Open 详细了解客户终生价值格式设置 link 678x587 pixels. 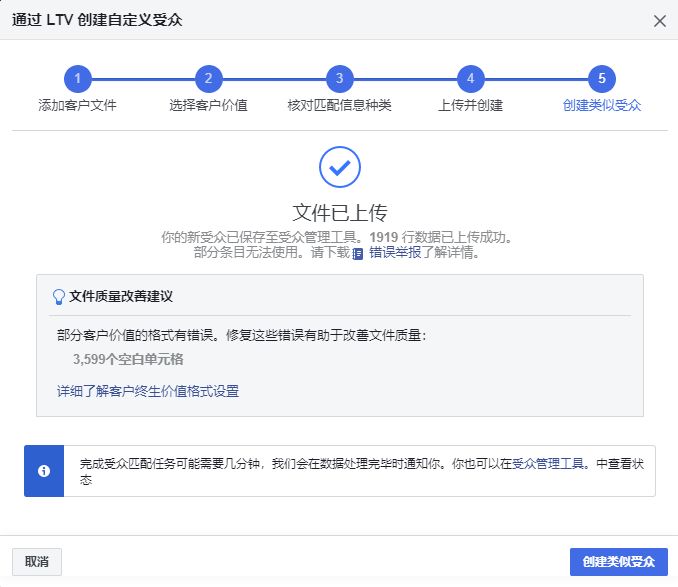click(148, 391)
